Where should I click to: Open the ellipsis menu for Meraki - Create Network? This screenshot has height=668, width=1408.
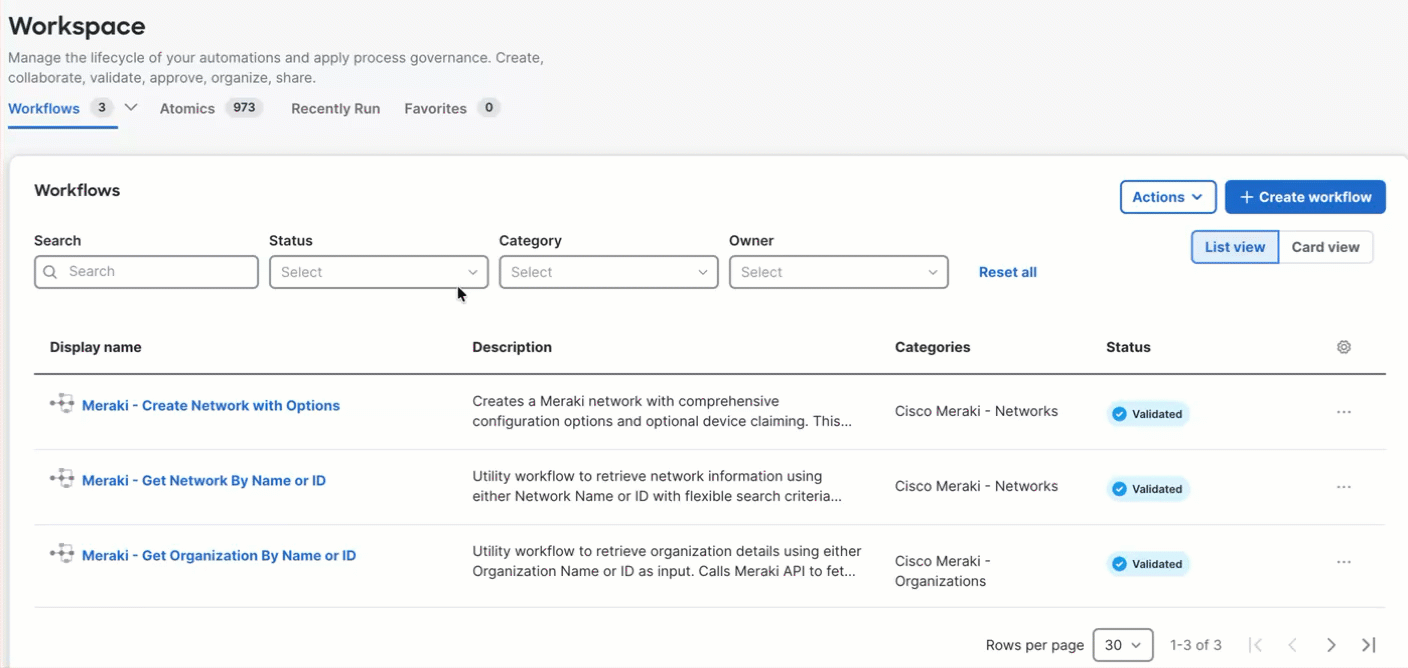click(1343, 410)
